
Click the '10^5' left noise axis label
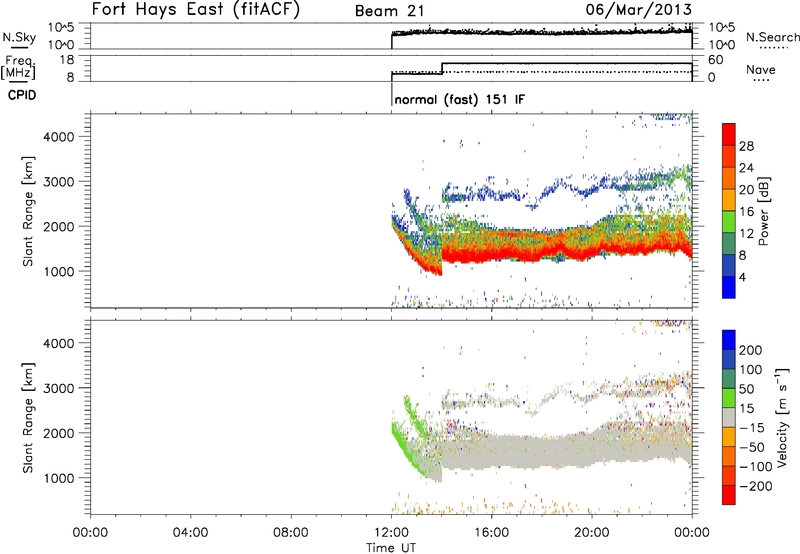click(62, 28)
